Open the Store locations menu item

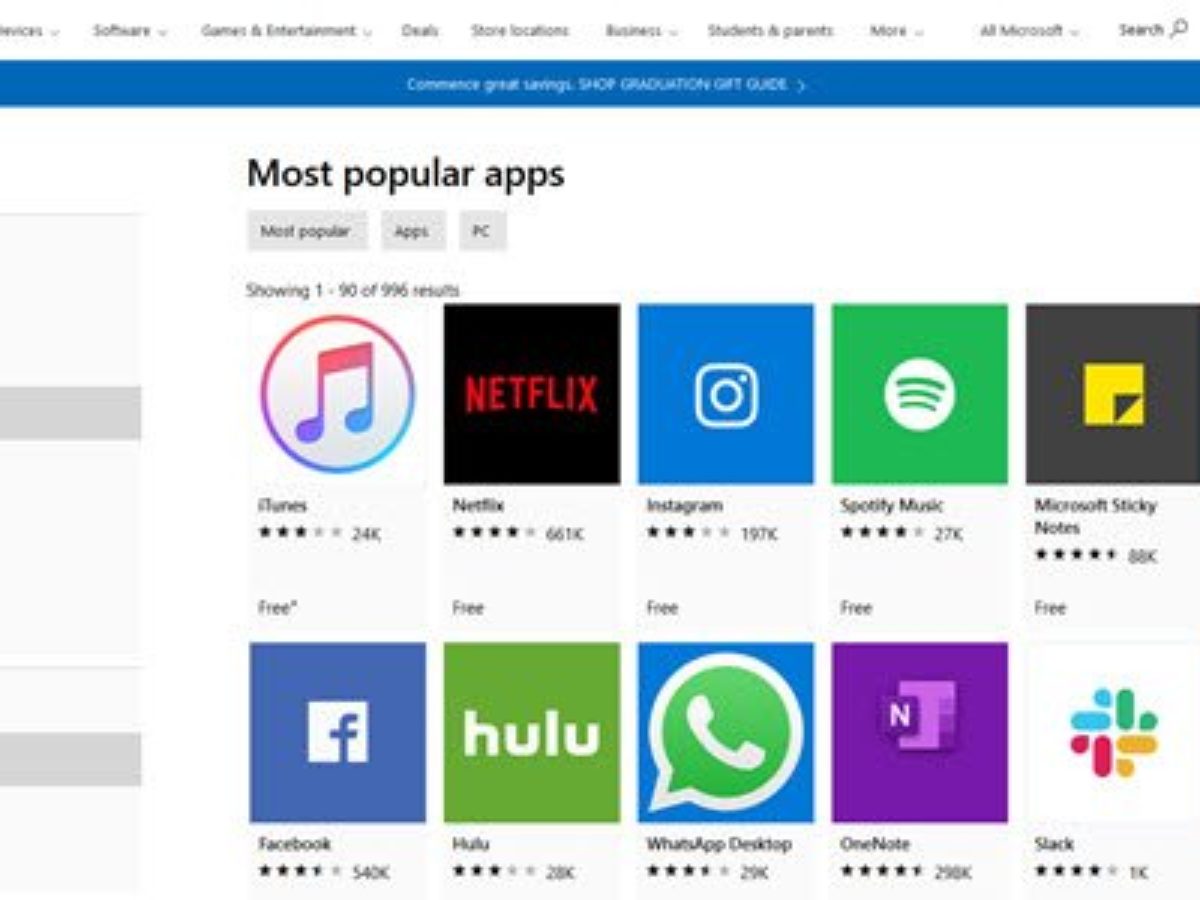(x=520, y=31)
